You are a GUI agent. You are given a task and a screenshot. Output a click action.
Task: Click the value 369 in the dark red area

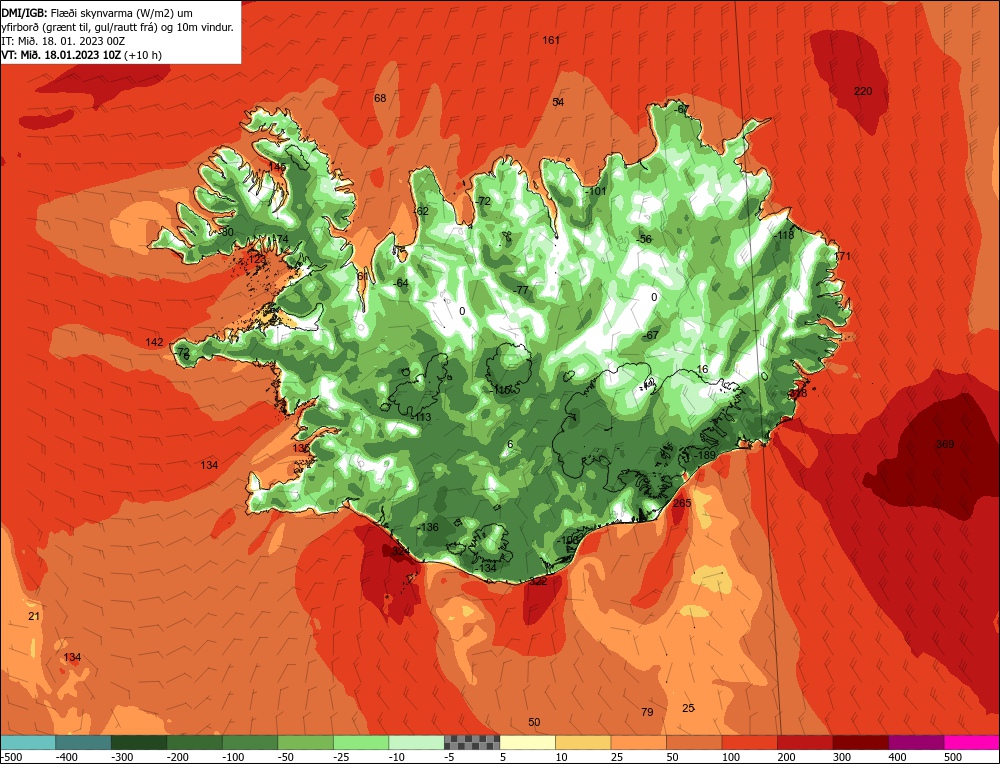click(x=945, y=444)
